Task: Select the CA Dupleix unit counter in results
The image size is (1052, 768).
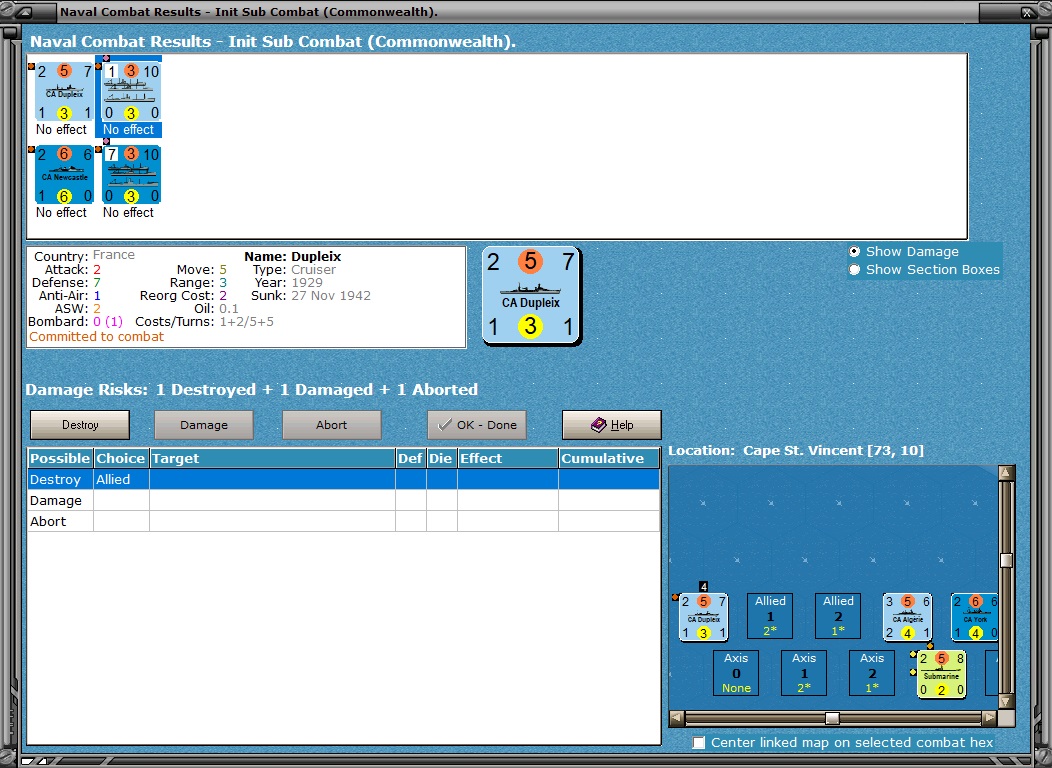Action: 64,92
